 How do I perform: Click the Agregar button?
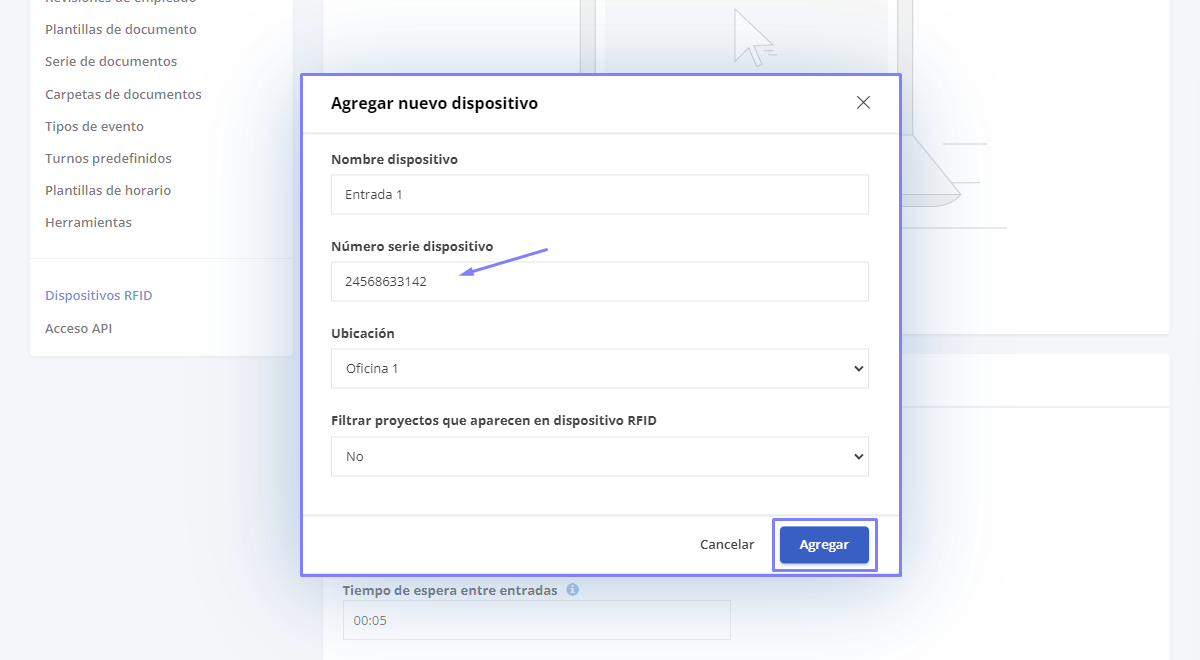(824, 545)
